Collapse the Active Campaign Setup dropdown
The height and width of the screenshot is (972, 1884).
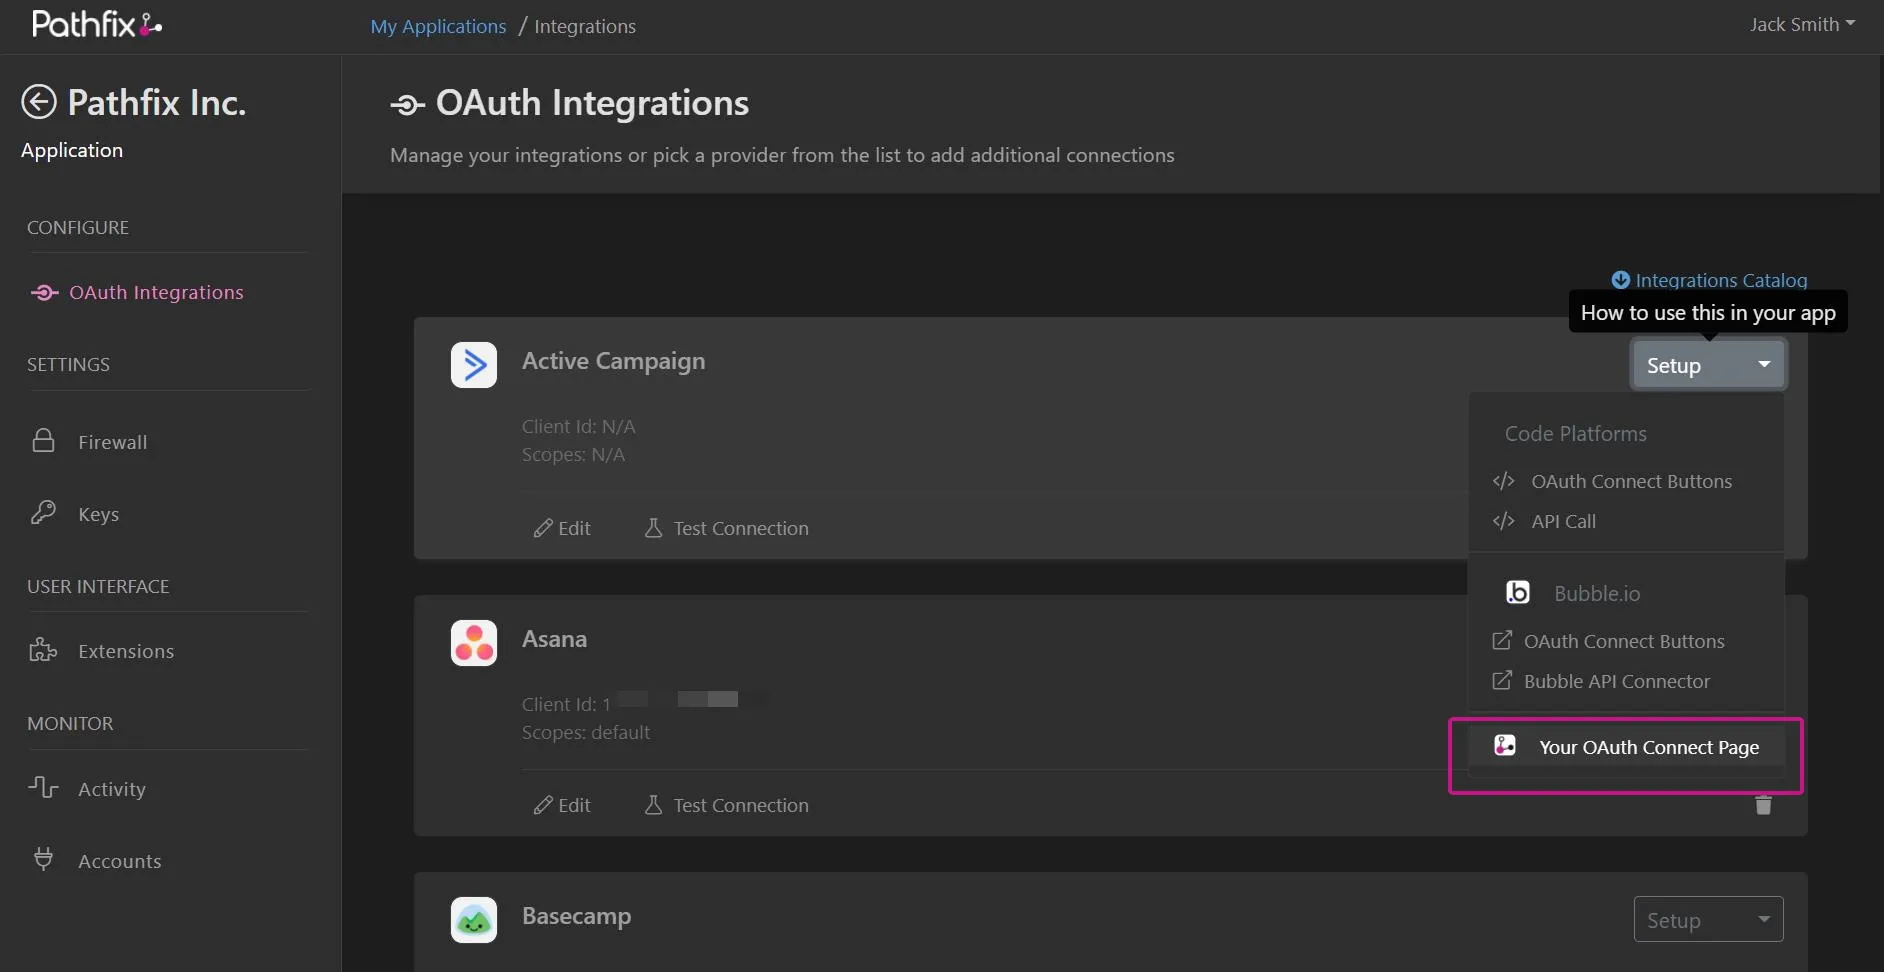1708,365
